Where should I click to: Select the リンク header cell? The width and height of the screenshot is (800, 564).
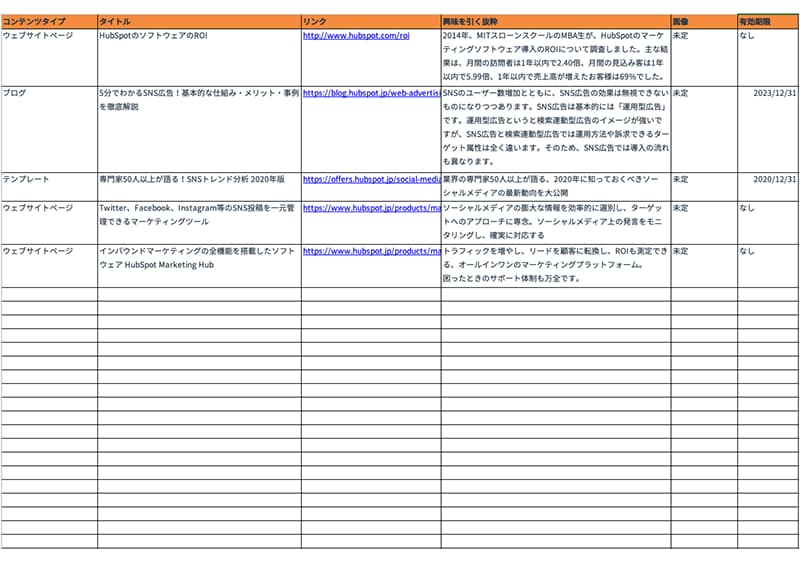[371, 21]
